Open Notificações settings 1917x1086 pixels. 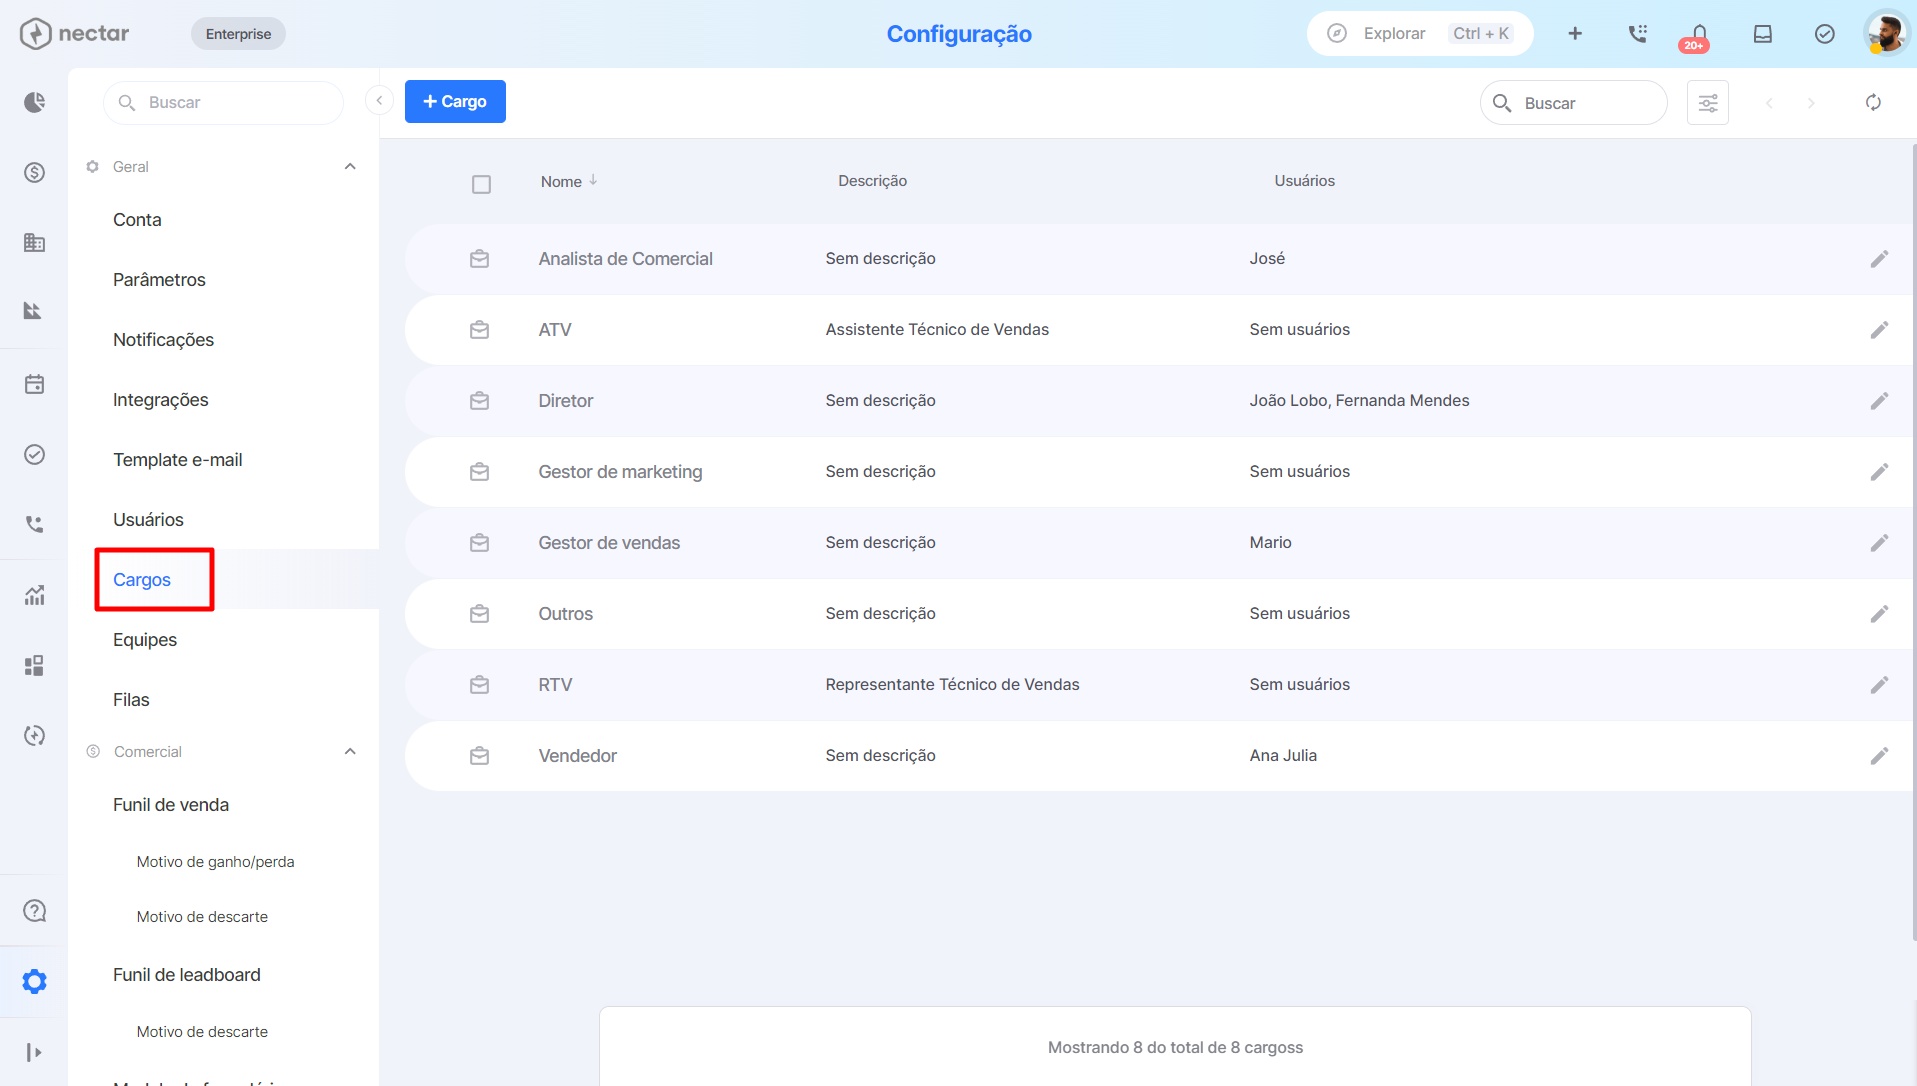coord(163,340)
